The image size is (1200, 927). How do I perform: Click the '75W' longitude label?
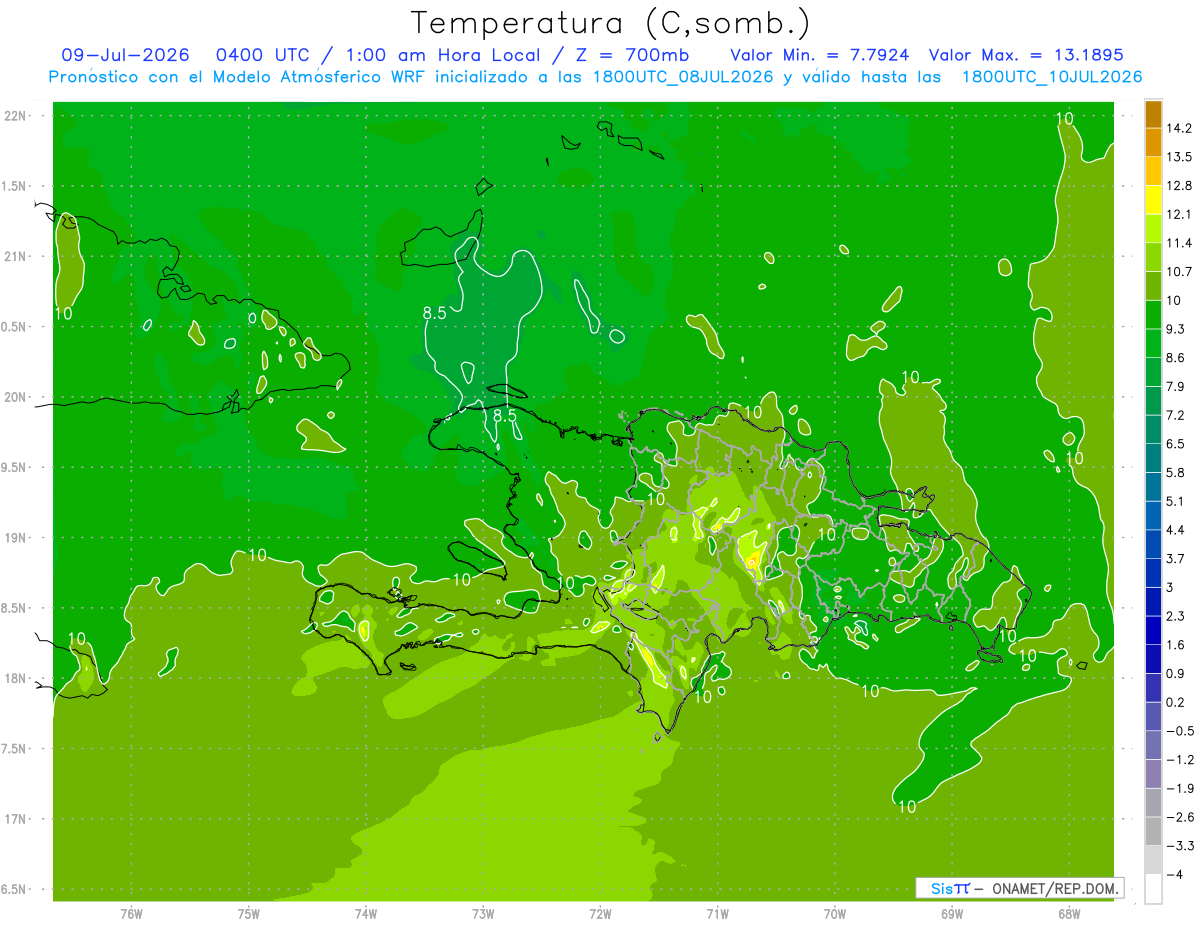pyautogui.click(x=248, y=913)
